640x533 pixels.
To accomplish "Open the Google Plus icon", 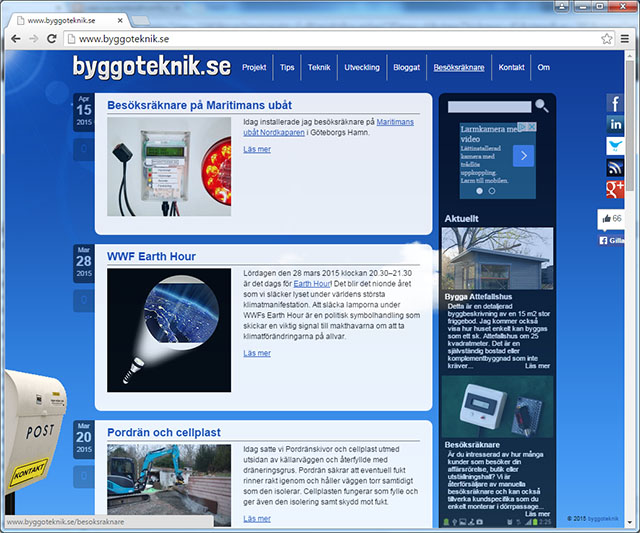I will point(615,189).
